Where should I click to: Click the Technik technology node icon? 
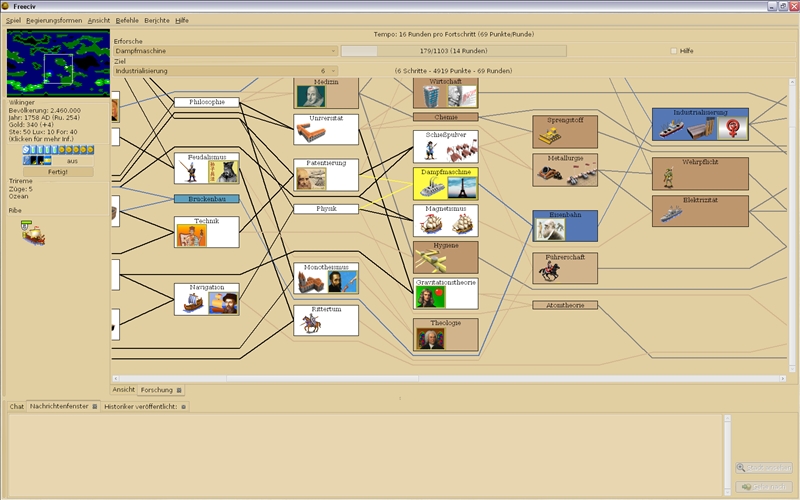tap(191, 236)
